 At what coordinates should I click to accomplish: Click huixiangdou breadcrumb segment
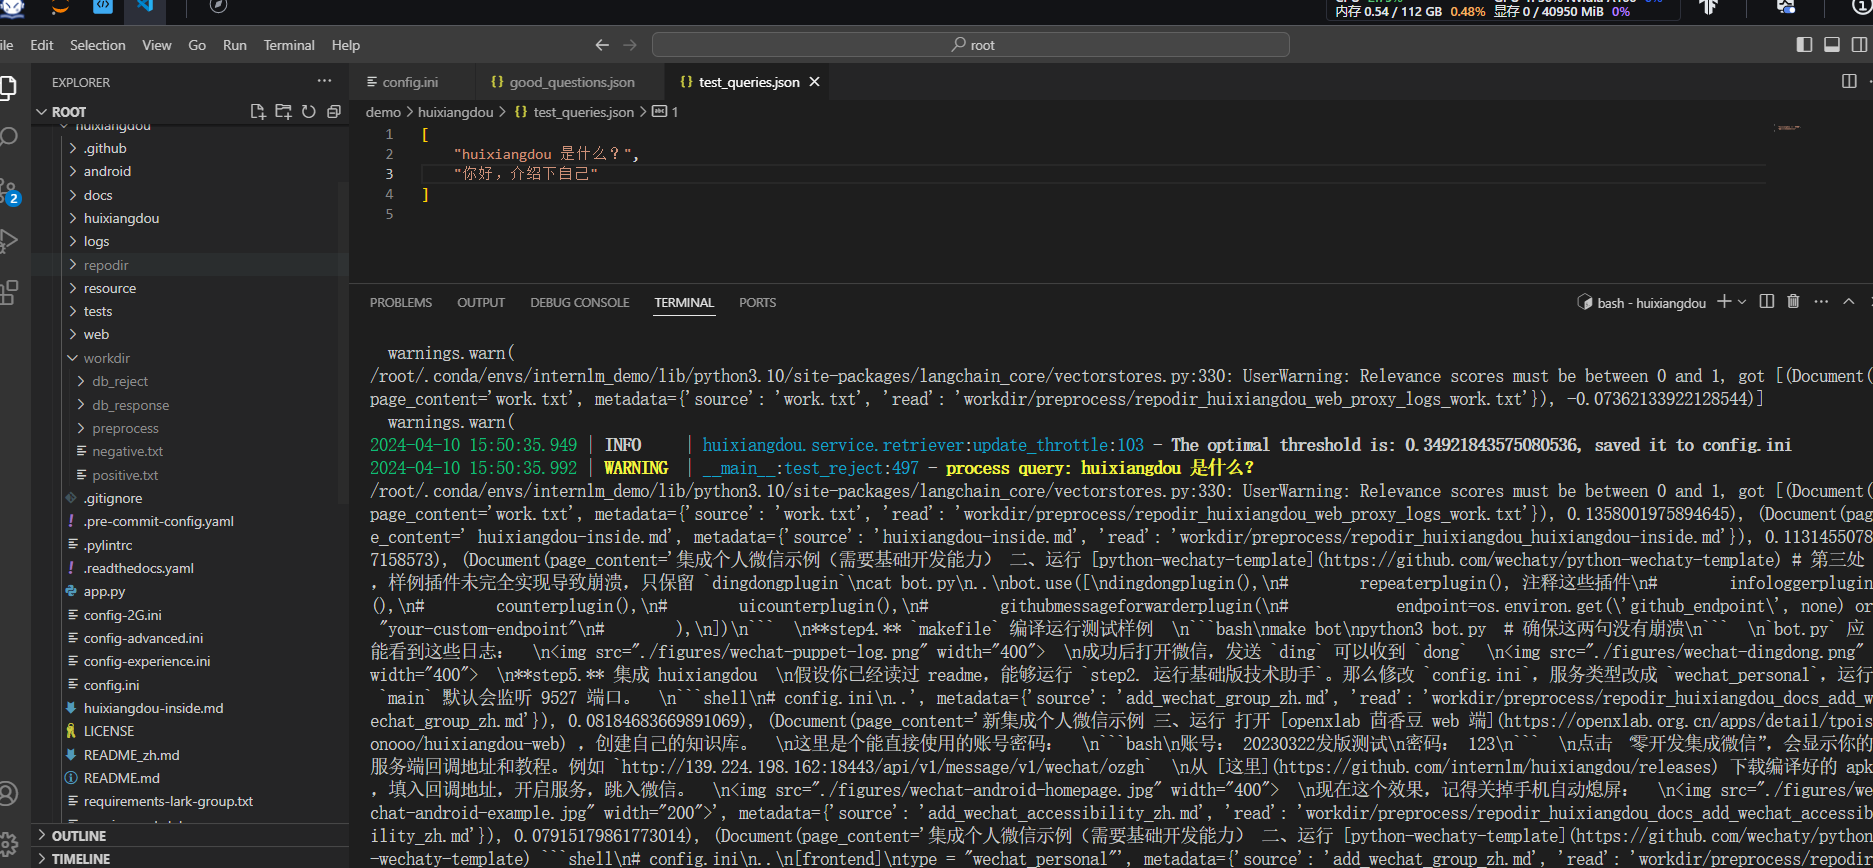[x=455, y=112]
